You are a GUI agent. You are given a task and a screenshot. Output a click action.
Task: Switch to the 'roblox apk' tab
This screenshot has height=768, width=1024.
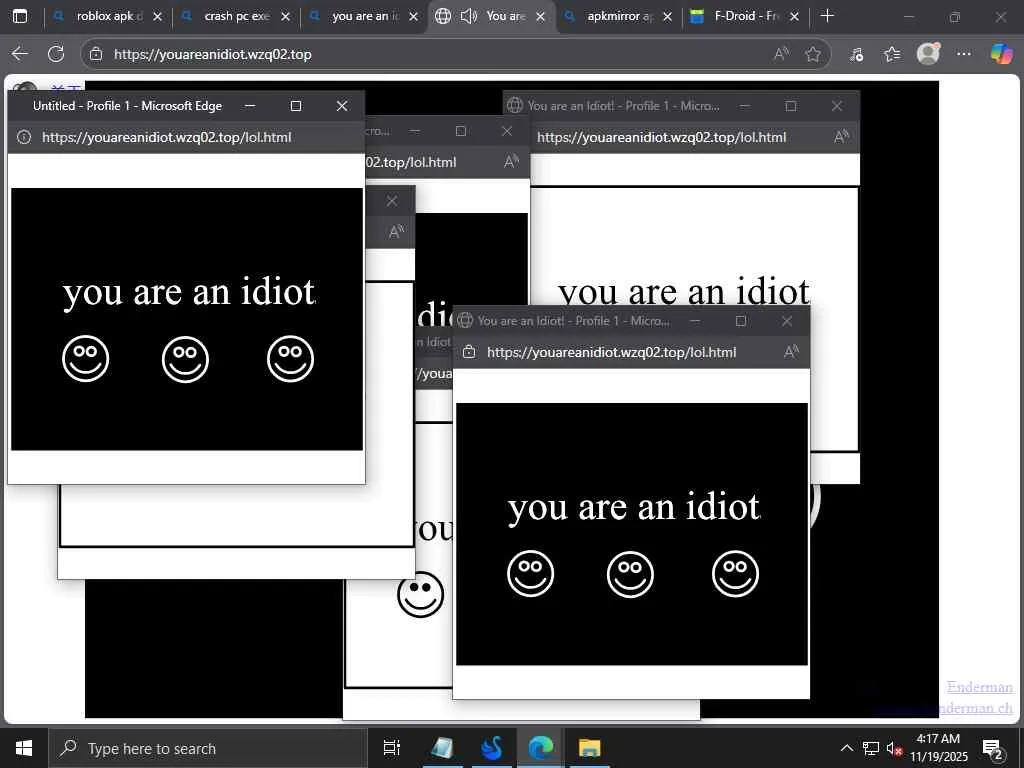tap(108, 16)
